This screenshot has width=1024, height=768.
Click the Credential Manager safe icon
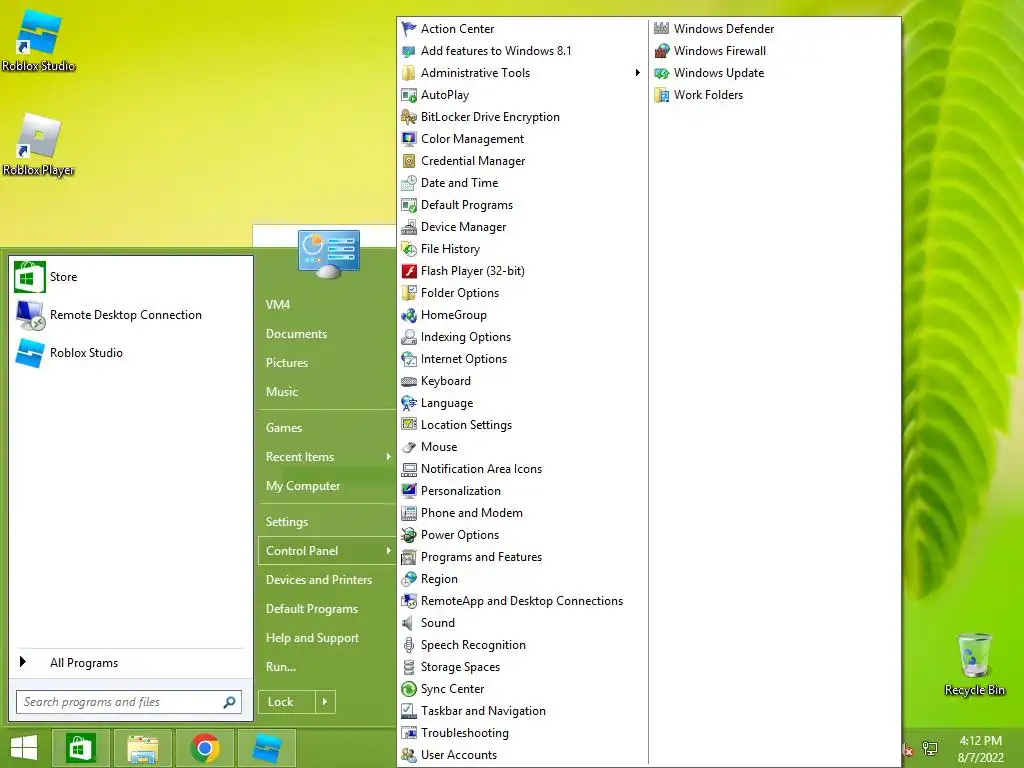pos(409,161)
